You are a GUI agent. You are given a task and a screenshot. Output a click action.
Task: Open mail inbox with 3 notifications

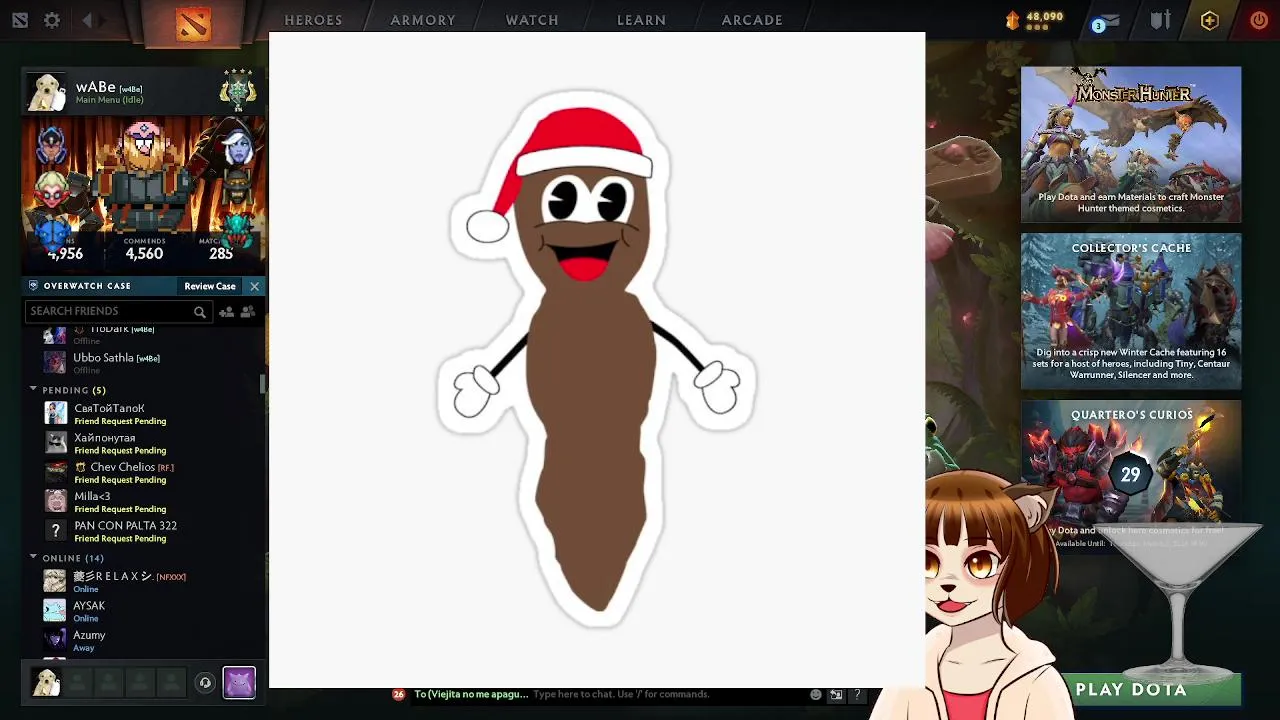[1105, 22]
